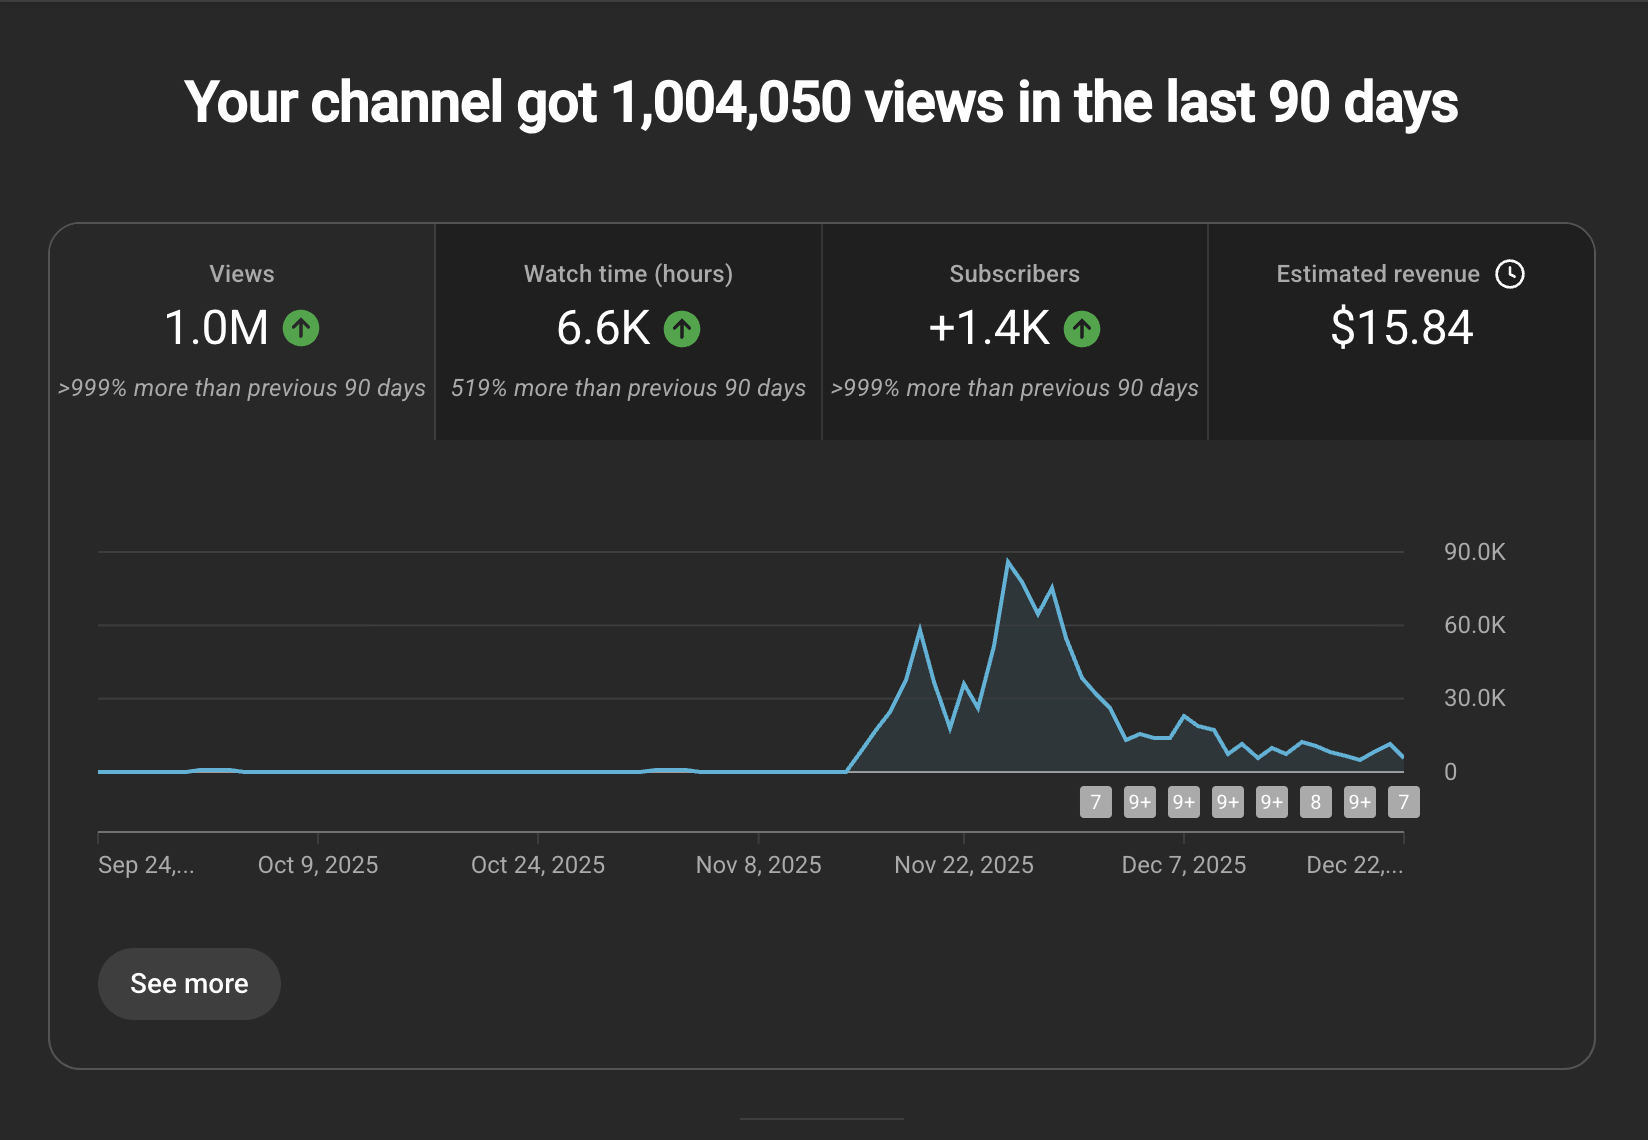Show the Estimated revenue tab
The image size is (1648, 1140).
pos(1400,330)
